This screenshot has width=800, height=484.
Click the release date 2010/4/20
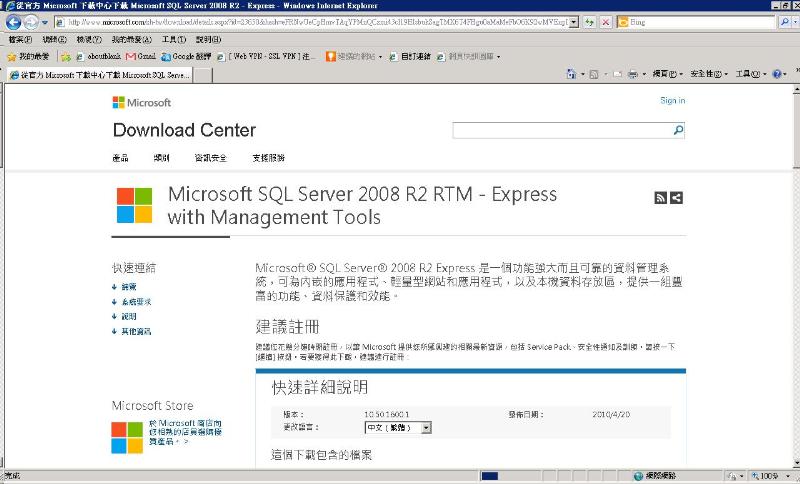pyautogui.click(x=611, y=415)
